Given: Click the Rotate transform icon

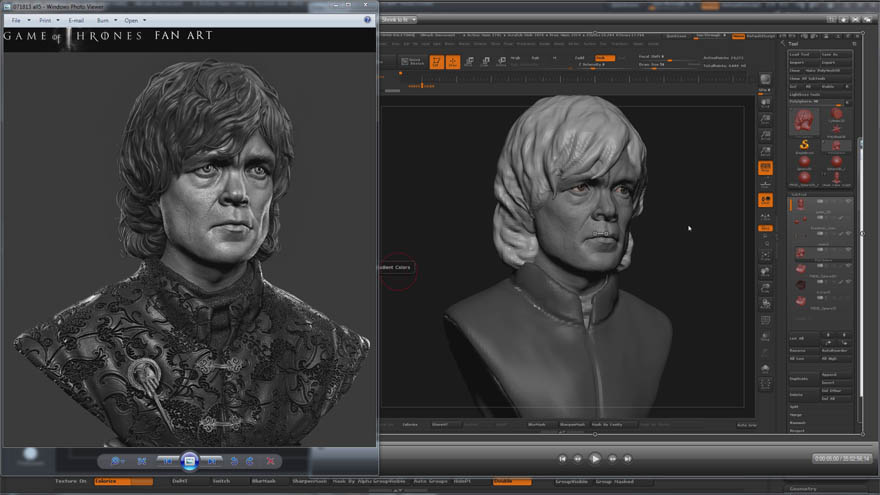Looking at the screenshot, I should coord(502,62).
